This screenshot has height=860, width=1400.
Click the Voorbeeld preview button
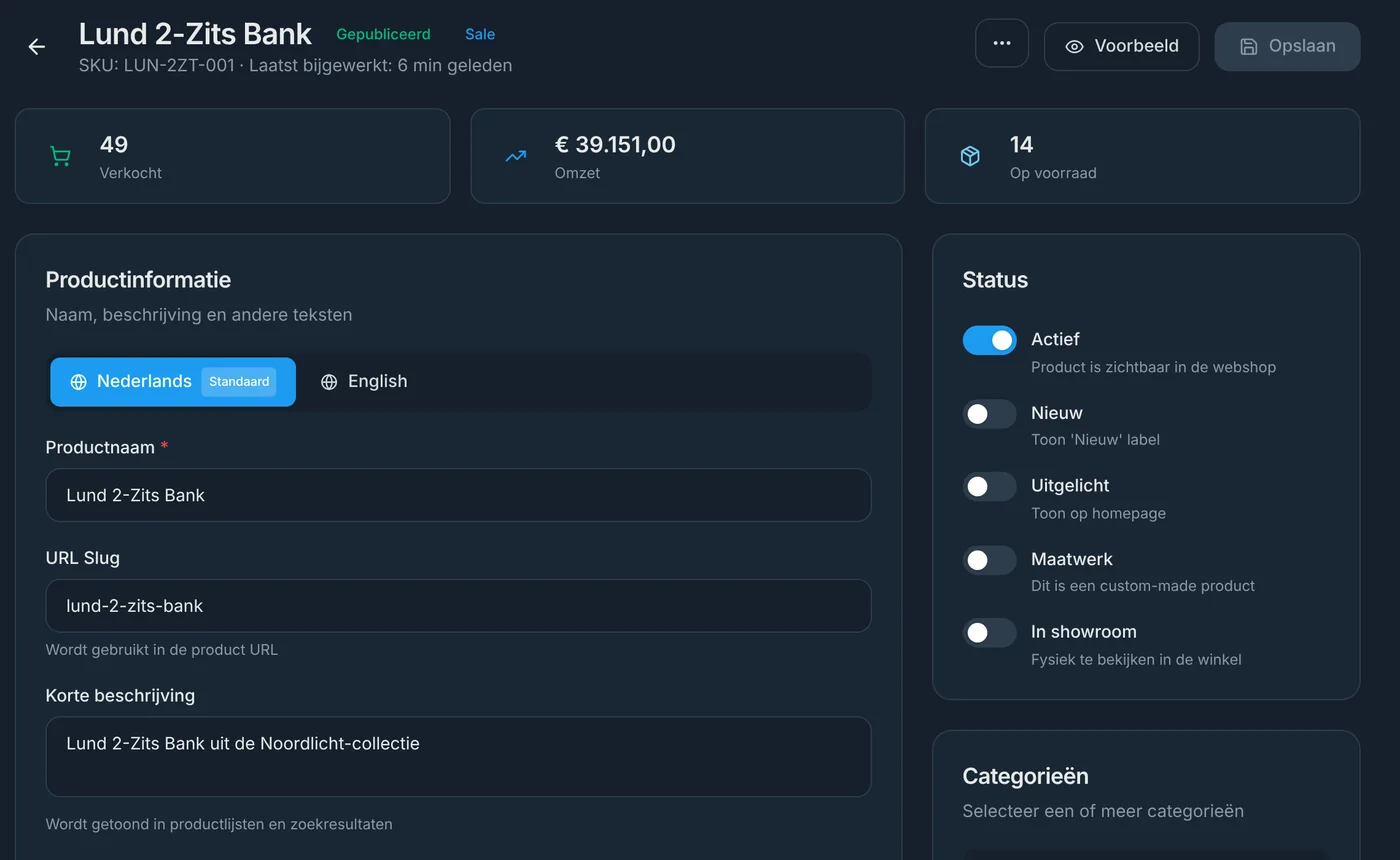[1121, 47]
